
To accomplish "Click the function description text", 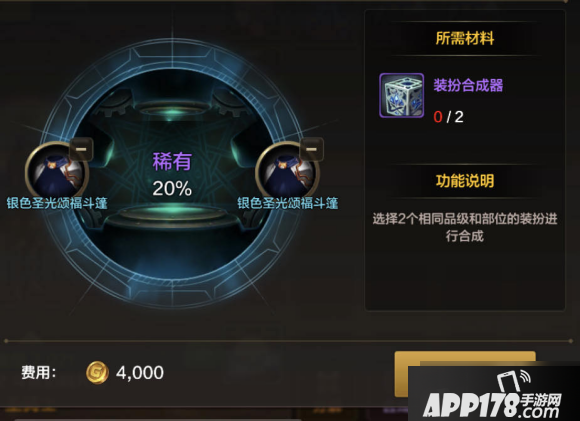I will (x=465, y=227).
